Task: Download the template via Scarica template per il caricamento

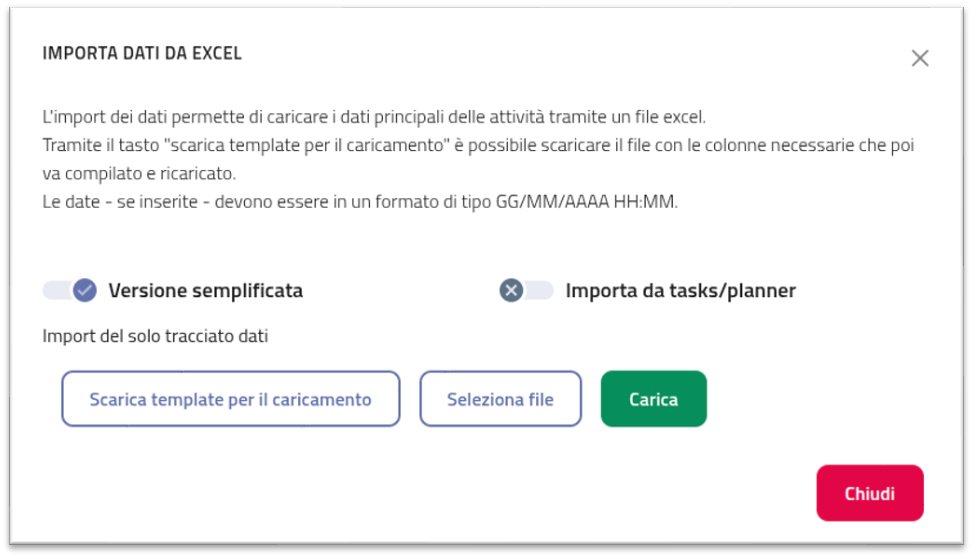Action: pos(231,399)
